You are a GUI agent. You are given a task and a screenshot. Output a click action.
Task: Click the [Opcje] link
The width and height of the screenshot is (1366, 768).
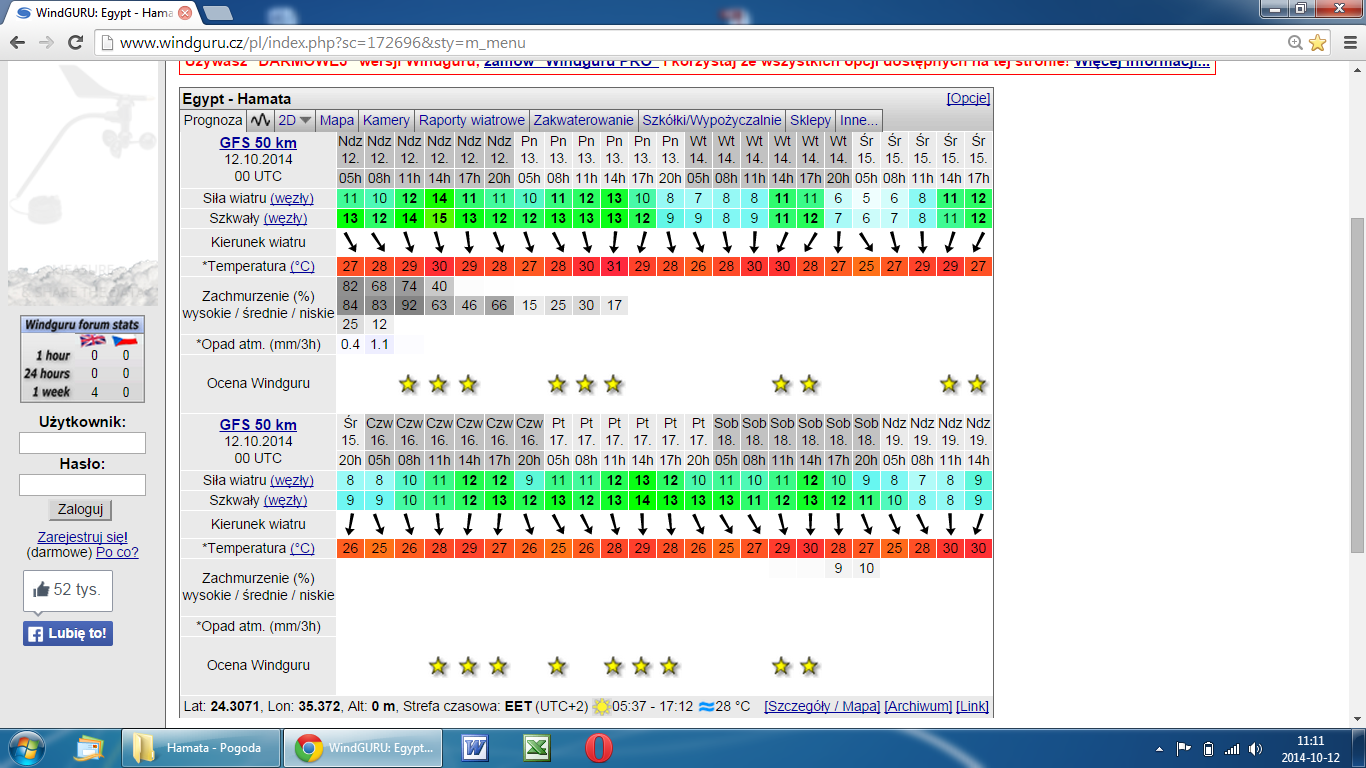[x=968, y=98]
